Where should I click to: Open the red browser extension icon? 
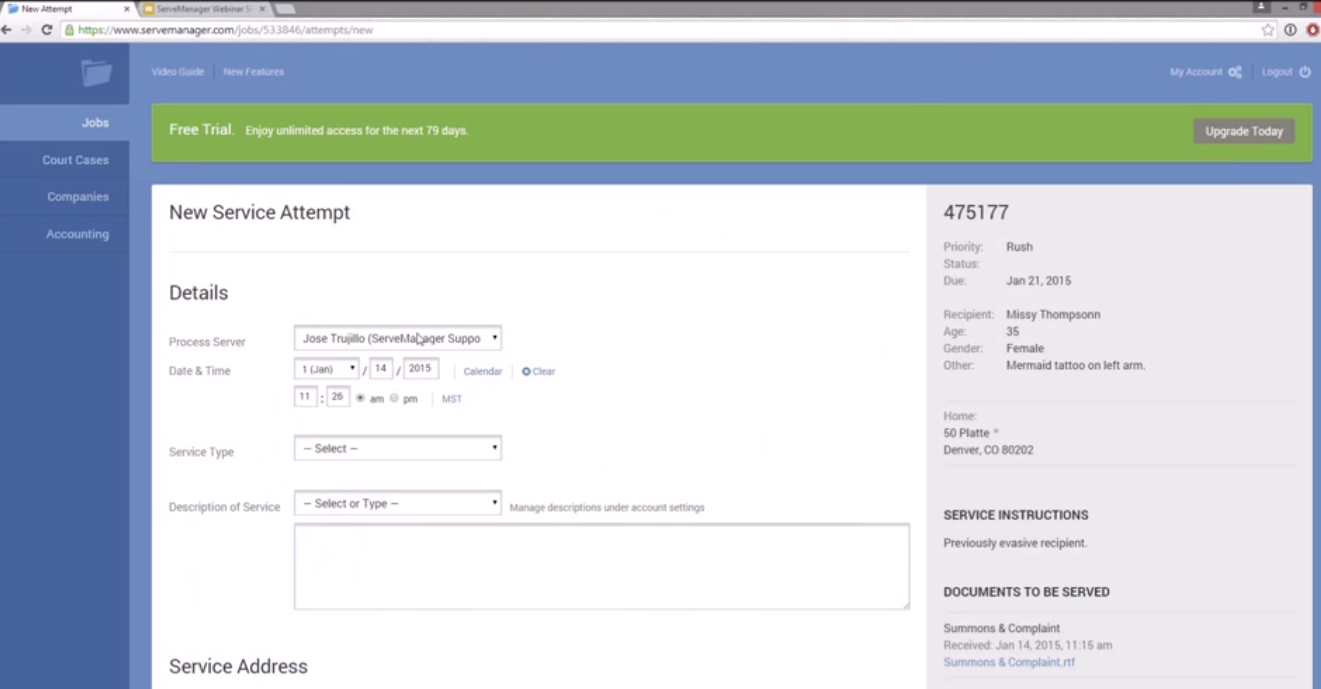1314,30
